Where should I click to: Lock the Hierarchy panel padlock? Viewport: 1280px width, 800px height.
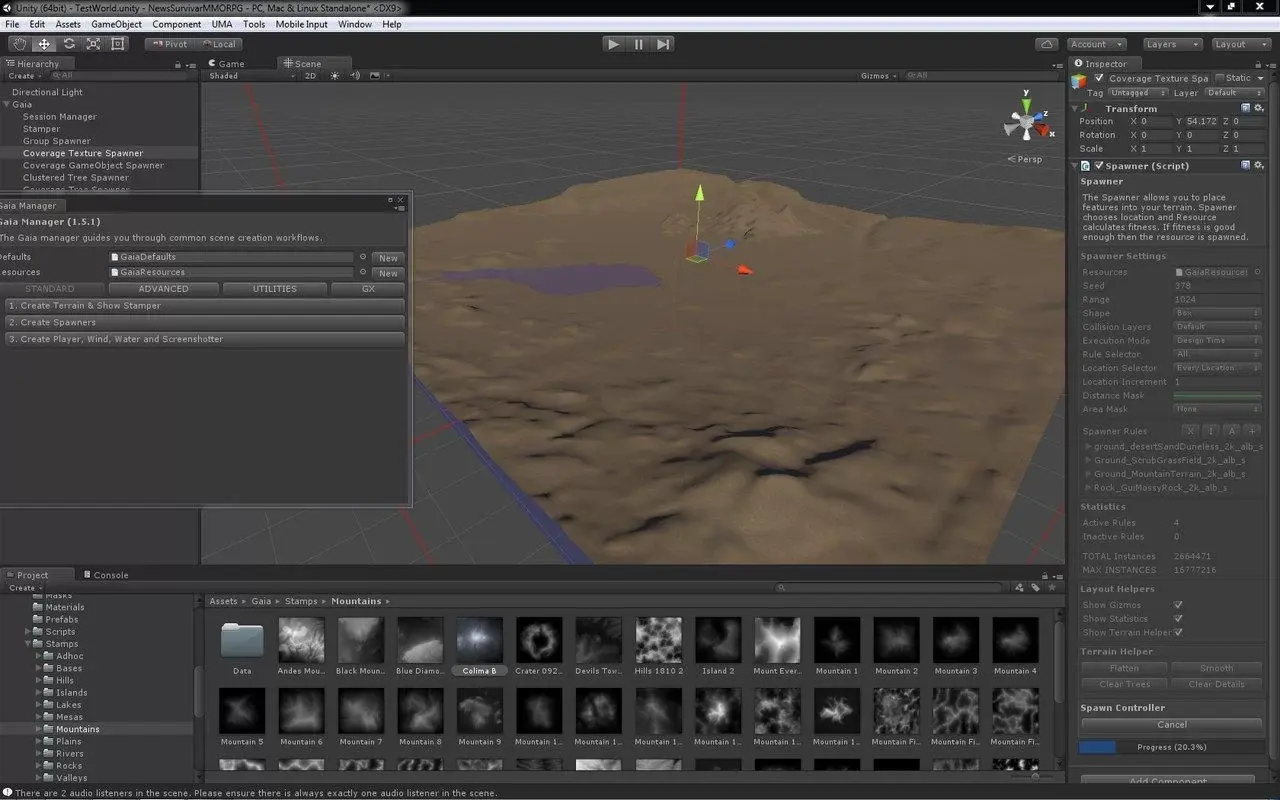coord(180,63)
